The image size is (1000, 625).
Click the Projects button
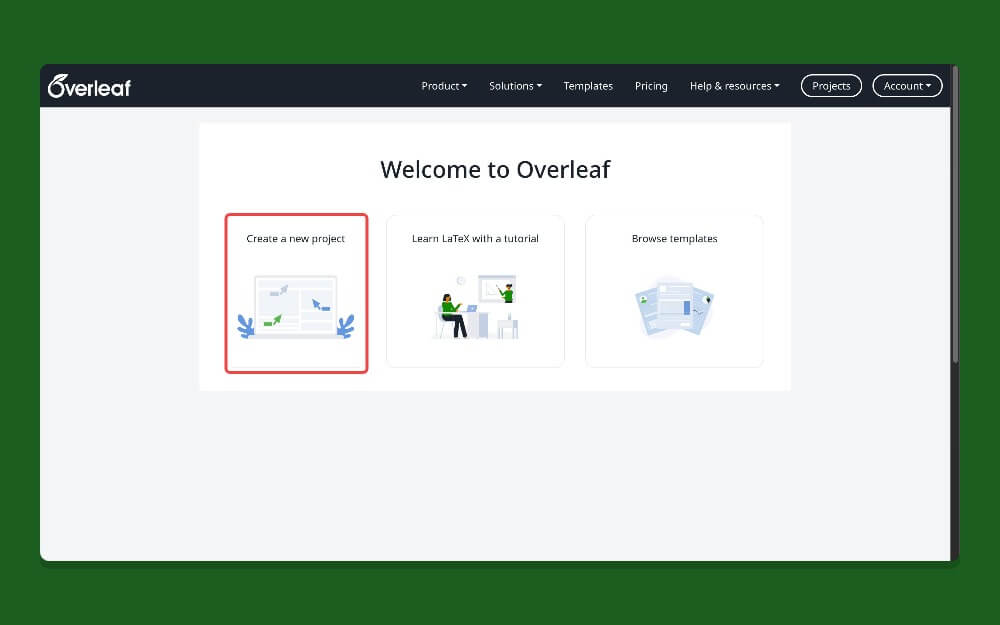click(831, 86)
